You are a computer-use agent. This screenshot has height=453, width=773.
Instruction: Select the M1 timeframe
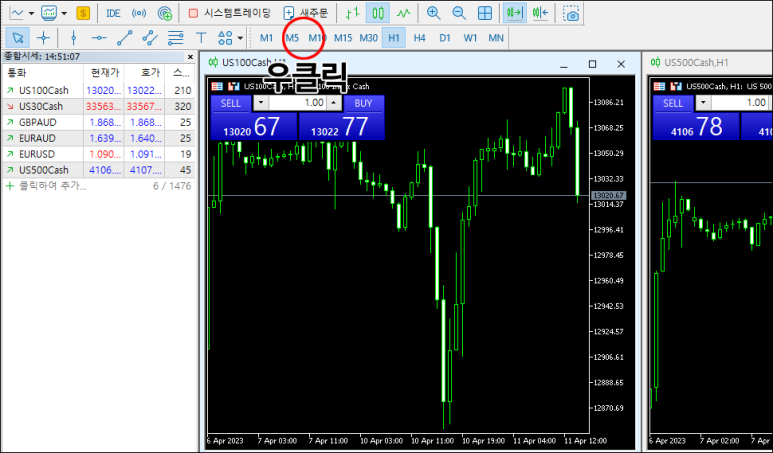pos(267,37)
